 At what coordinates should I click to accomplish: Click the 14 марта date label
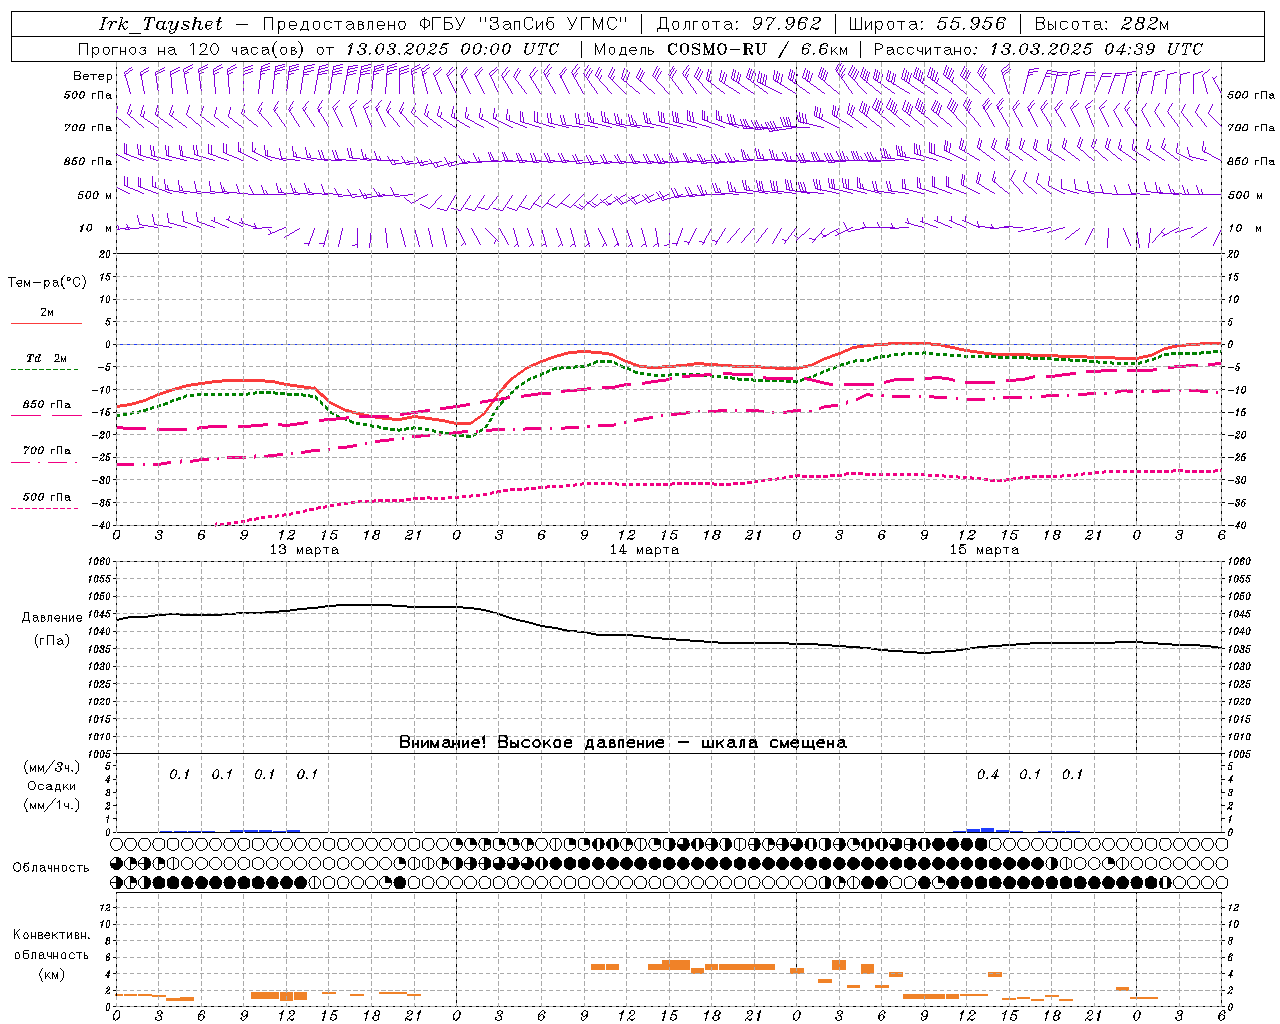pos(644,550)
